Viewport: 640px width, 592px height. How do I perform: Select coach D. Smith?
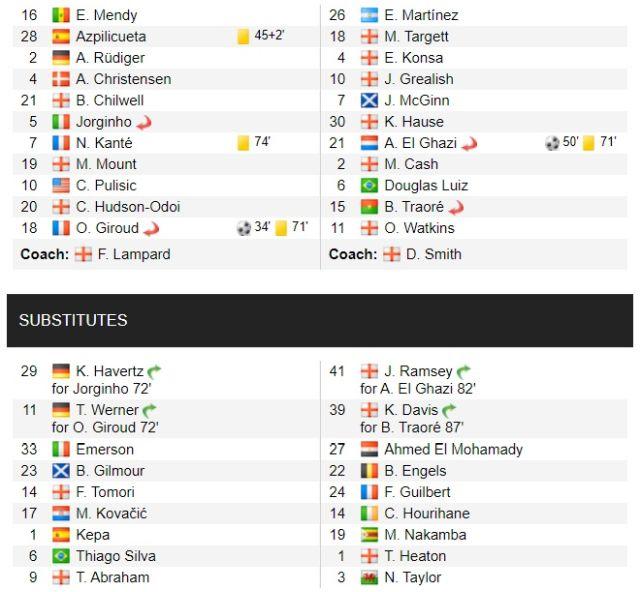point(433,254)
